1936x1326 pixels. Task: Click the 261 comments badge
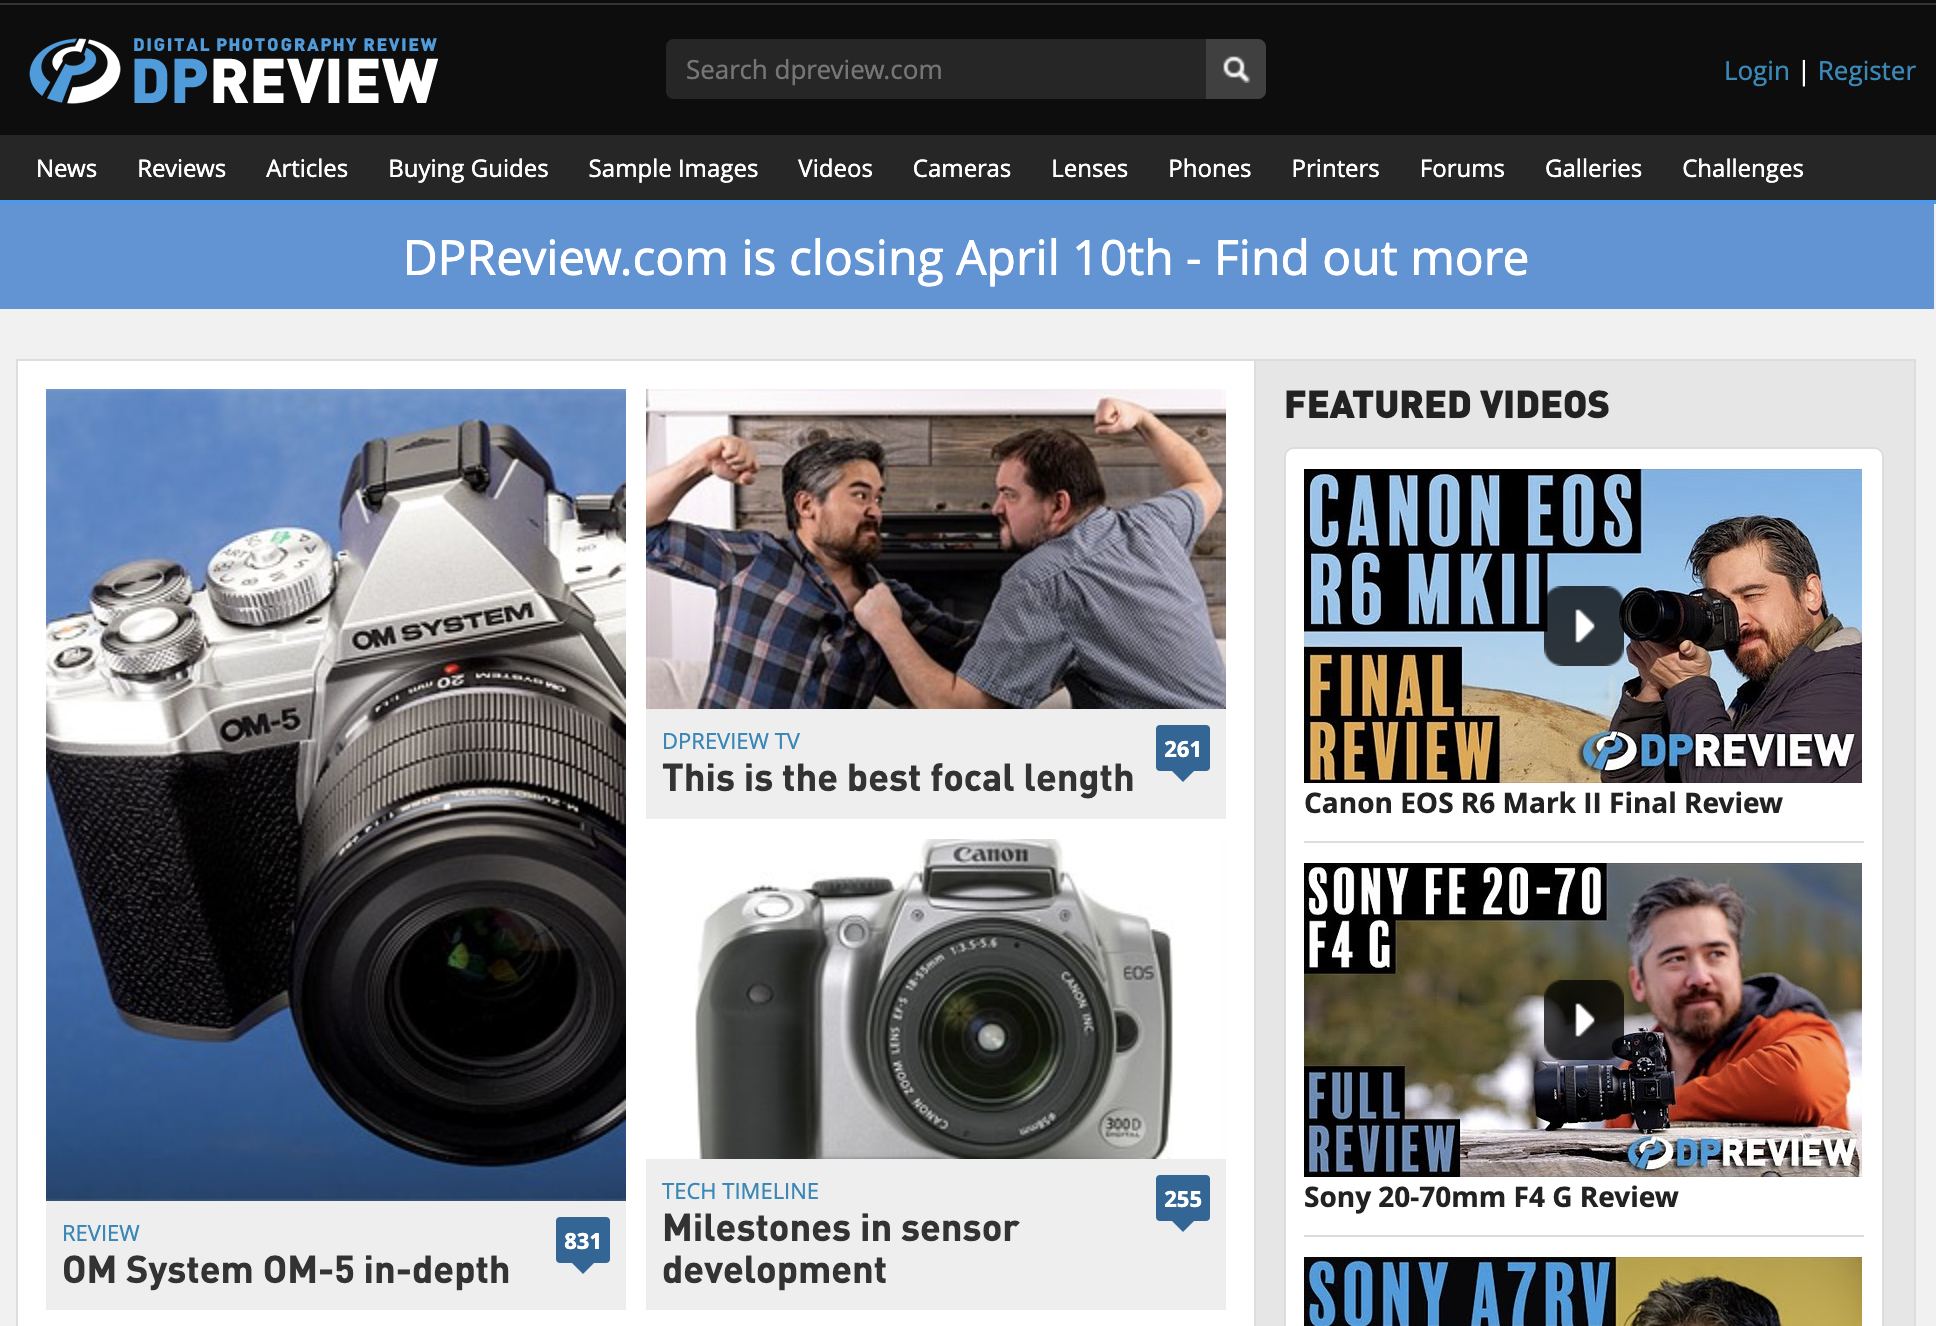tap(1182, 750)
